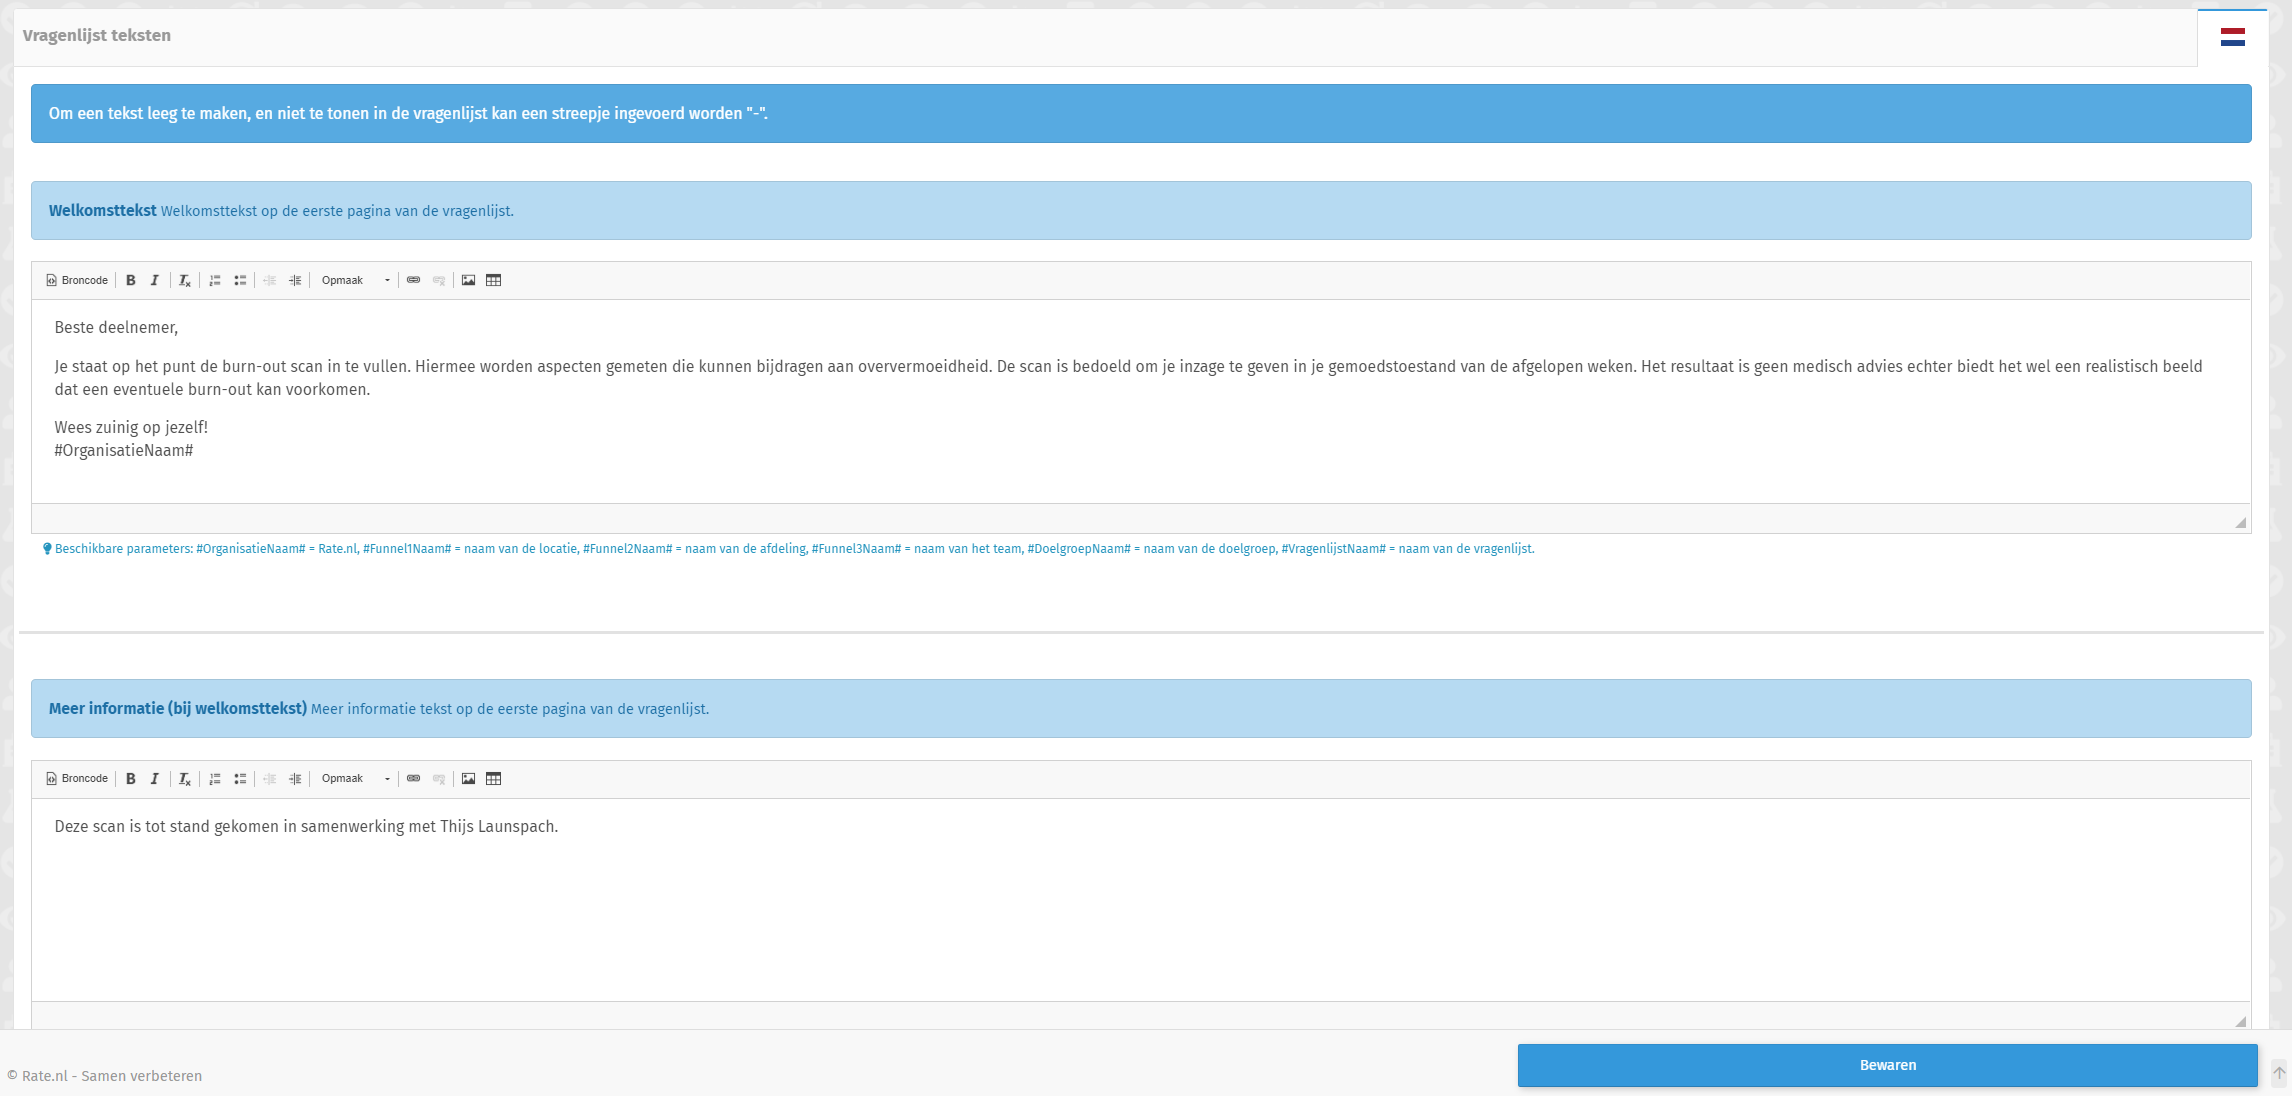Open Opmaak dropdown in Meer informatie toolbar
The width and height of the screenshot is (2292, 1096).
click(355, 778)
